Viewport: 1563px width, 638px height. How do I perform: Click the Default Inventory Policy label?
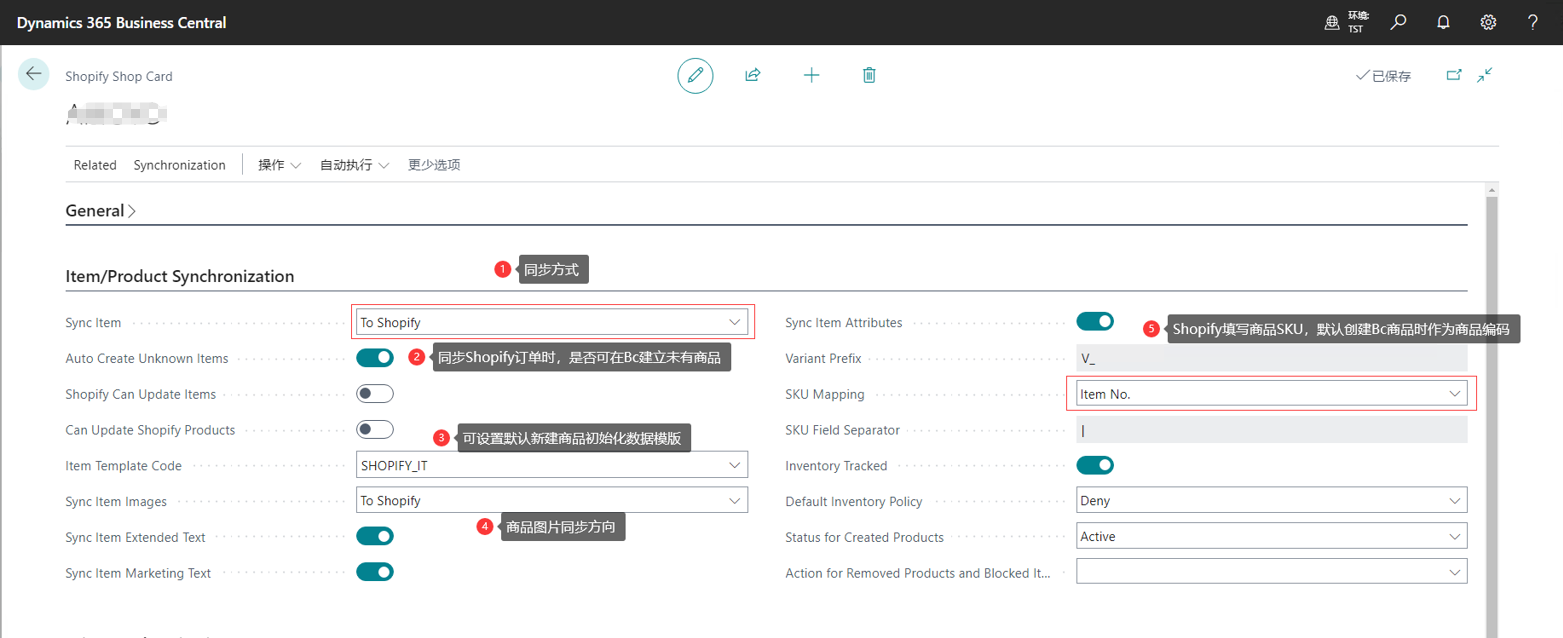tap(854, 502)
